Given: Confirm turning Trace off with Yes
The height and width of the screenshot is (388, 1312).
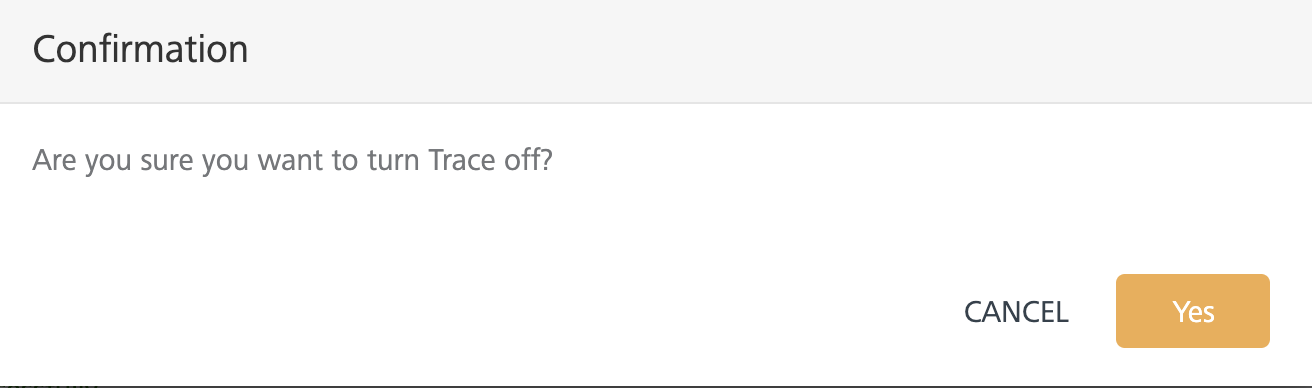Looking at the screenshot, I should (1192, 311).
